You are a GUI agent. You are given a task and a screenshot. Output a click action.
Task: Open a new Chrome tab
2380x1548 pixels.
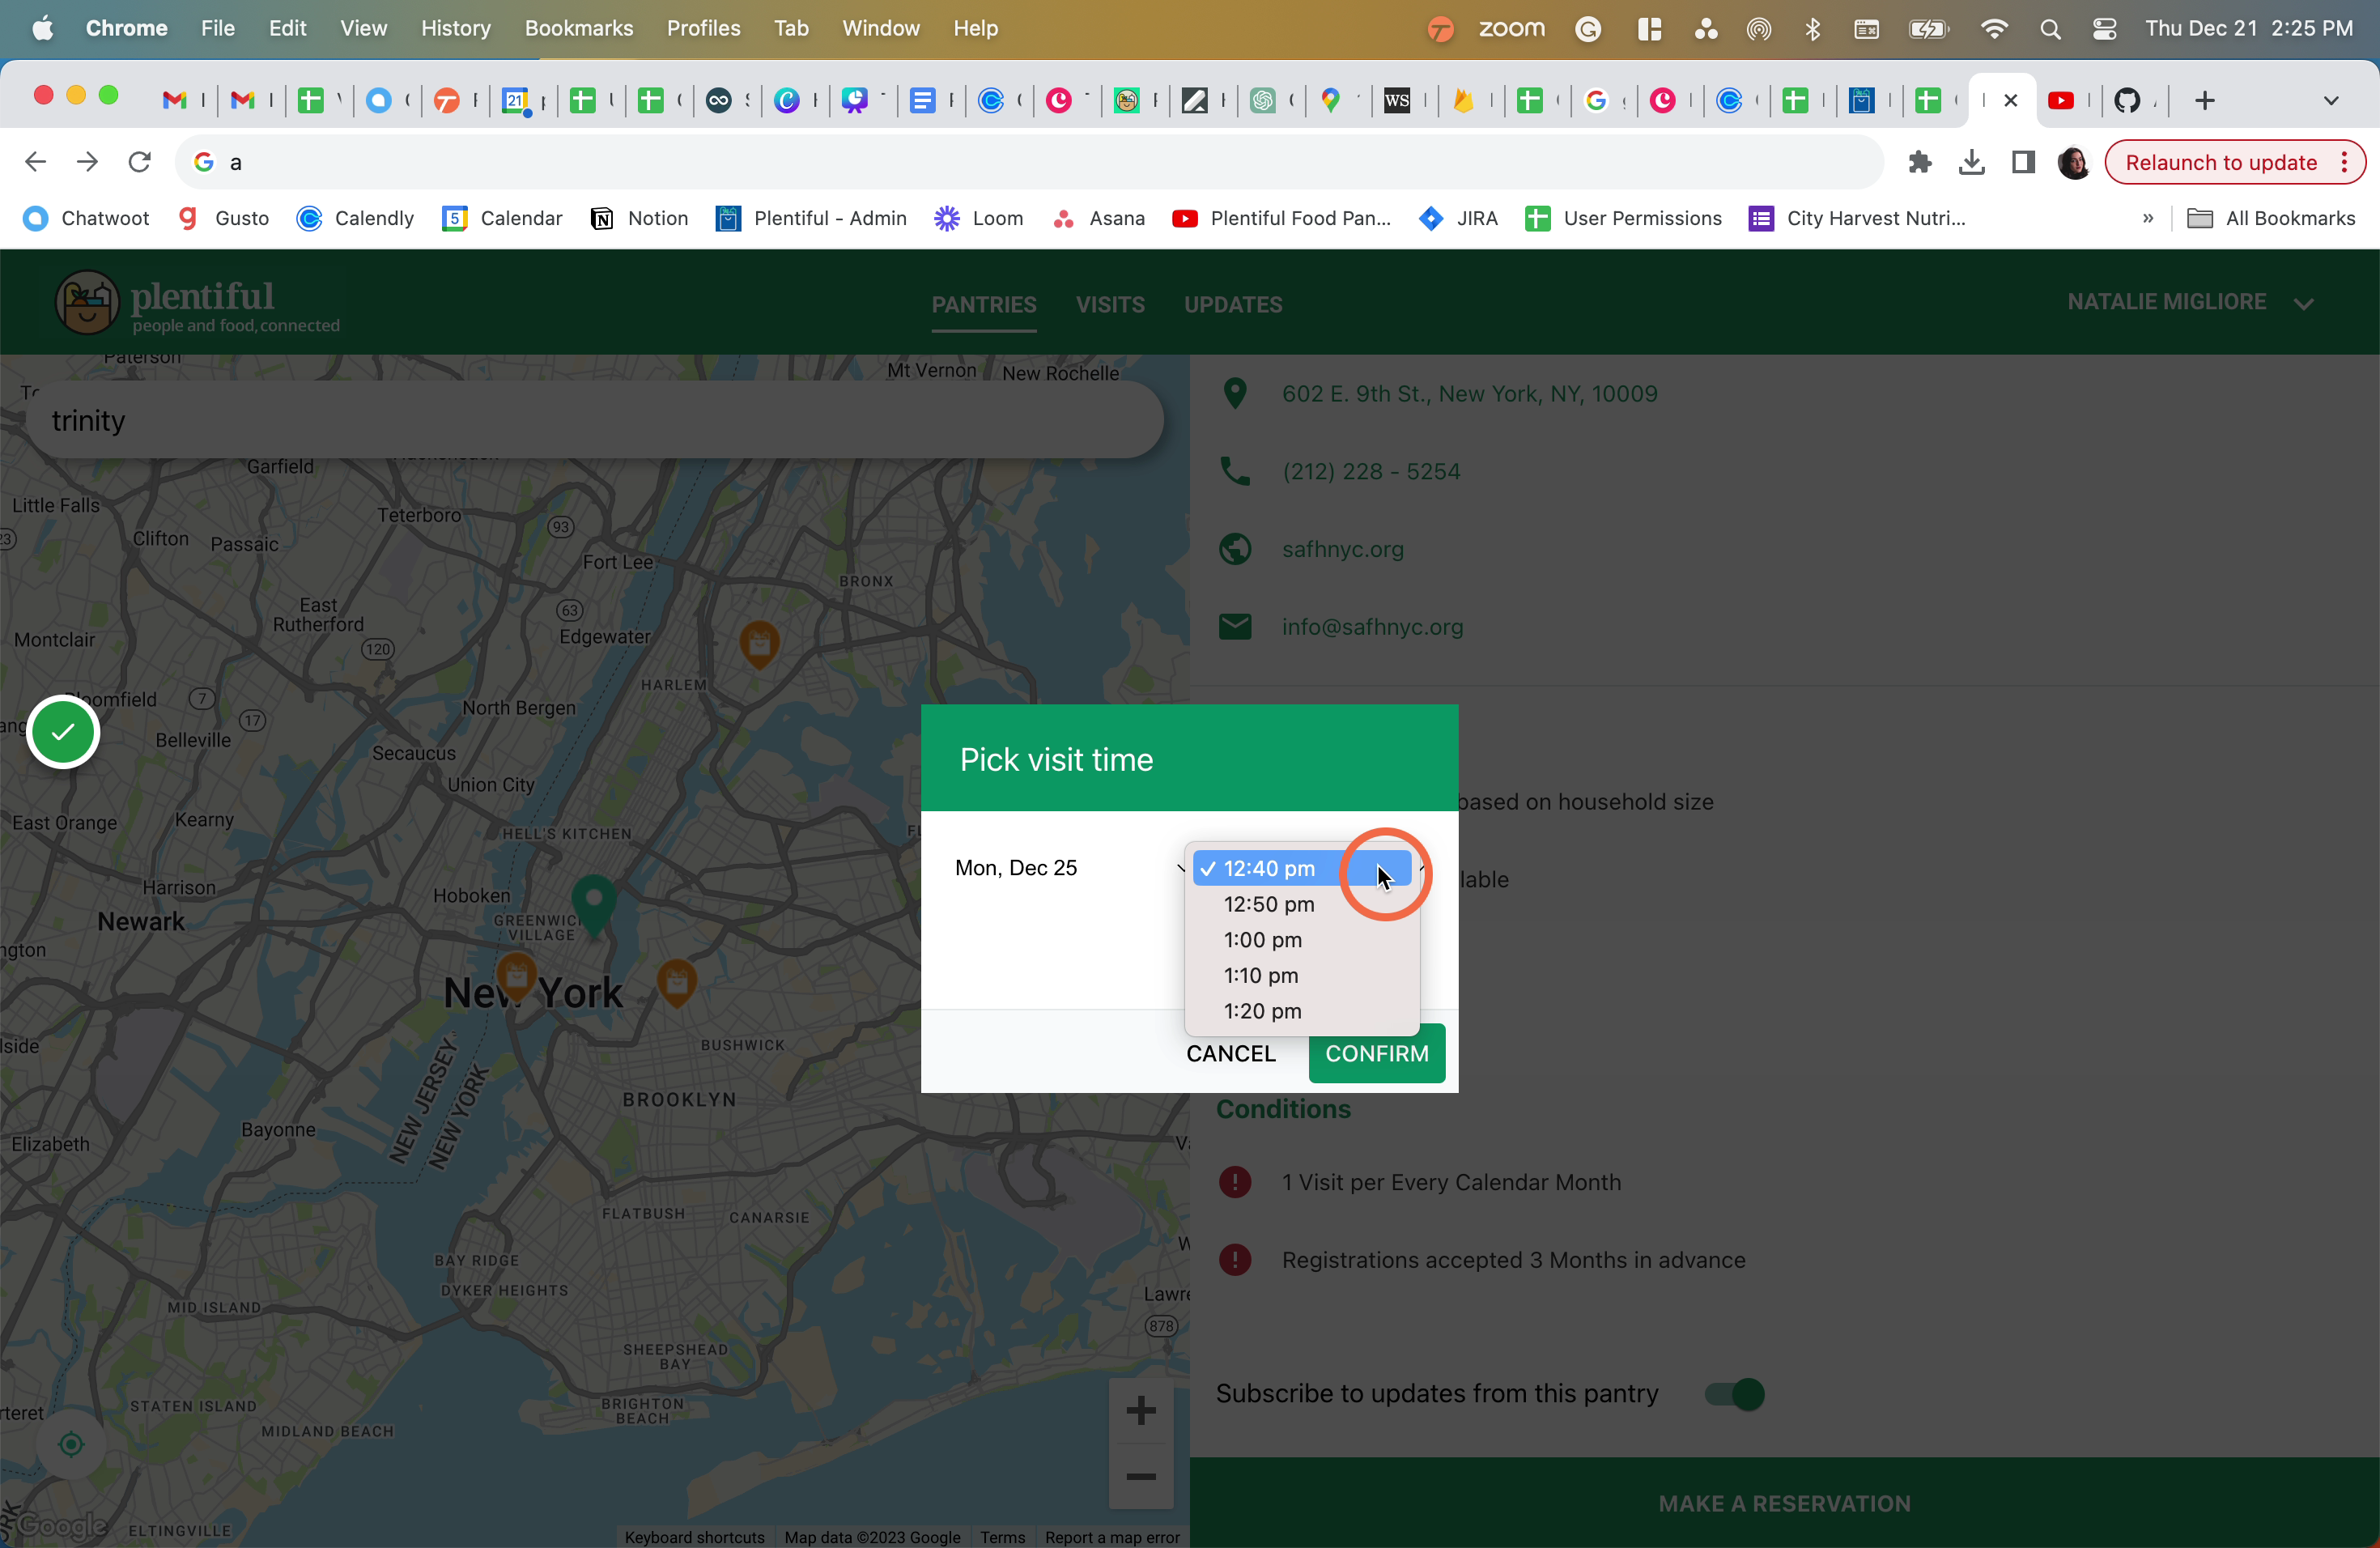click(x=2204, y=100)
